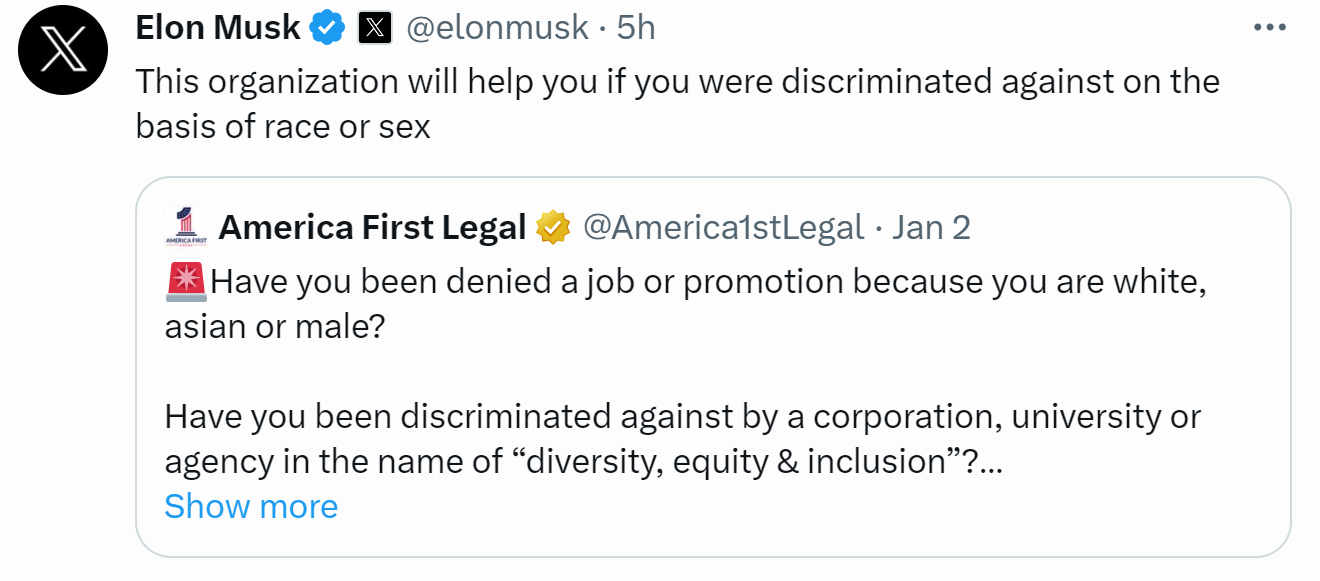1320x581 pixels.
Task: Open the Jan 2 quoted tweet date
Action: click(x=931, y=228)
